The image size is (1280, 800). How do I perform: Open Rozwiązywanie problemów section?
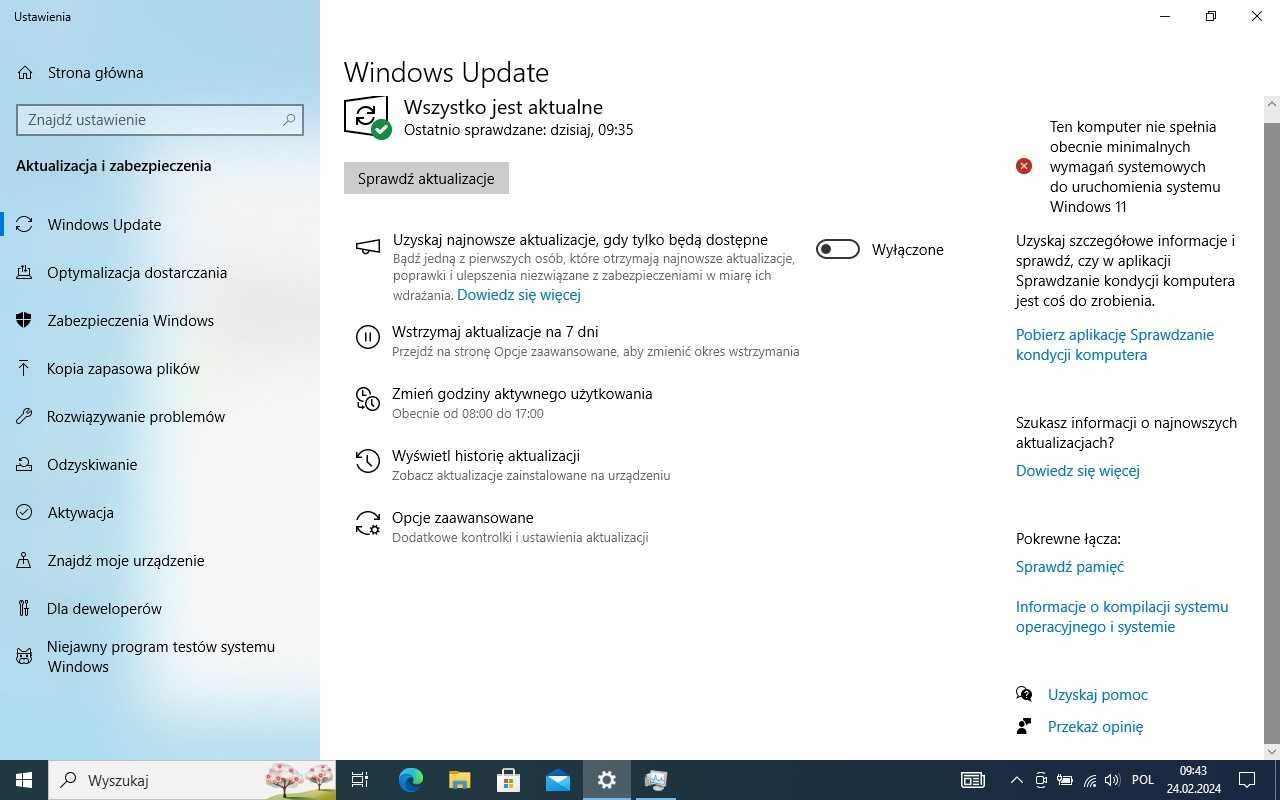160,417
